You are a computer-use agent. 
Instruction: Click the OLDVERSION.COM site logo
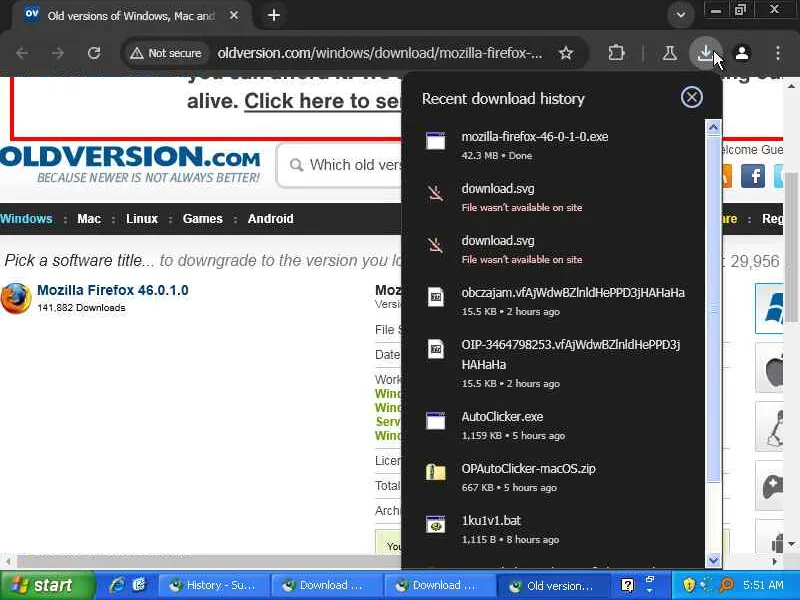(130, 163)
